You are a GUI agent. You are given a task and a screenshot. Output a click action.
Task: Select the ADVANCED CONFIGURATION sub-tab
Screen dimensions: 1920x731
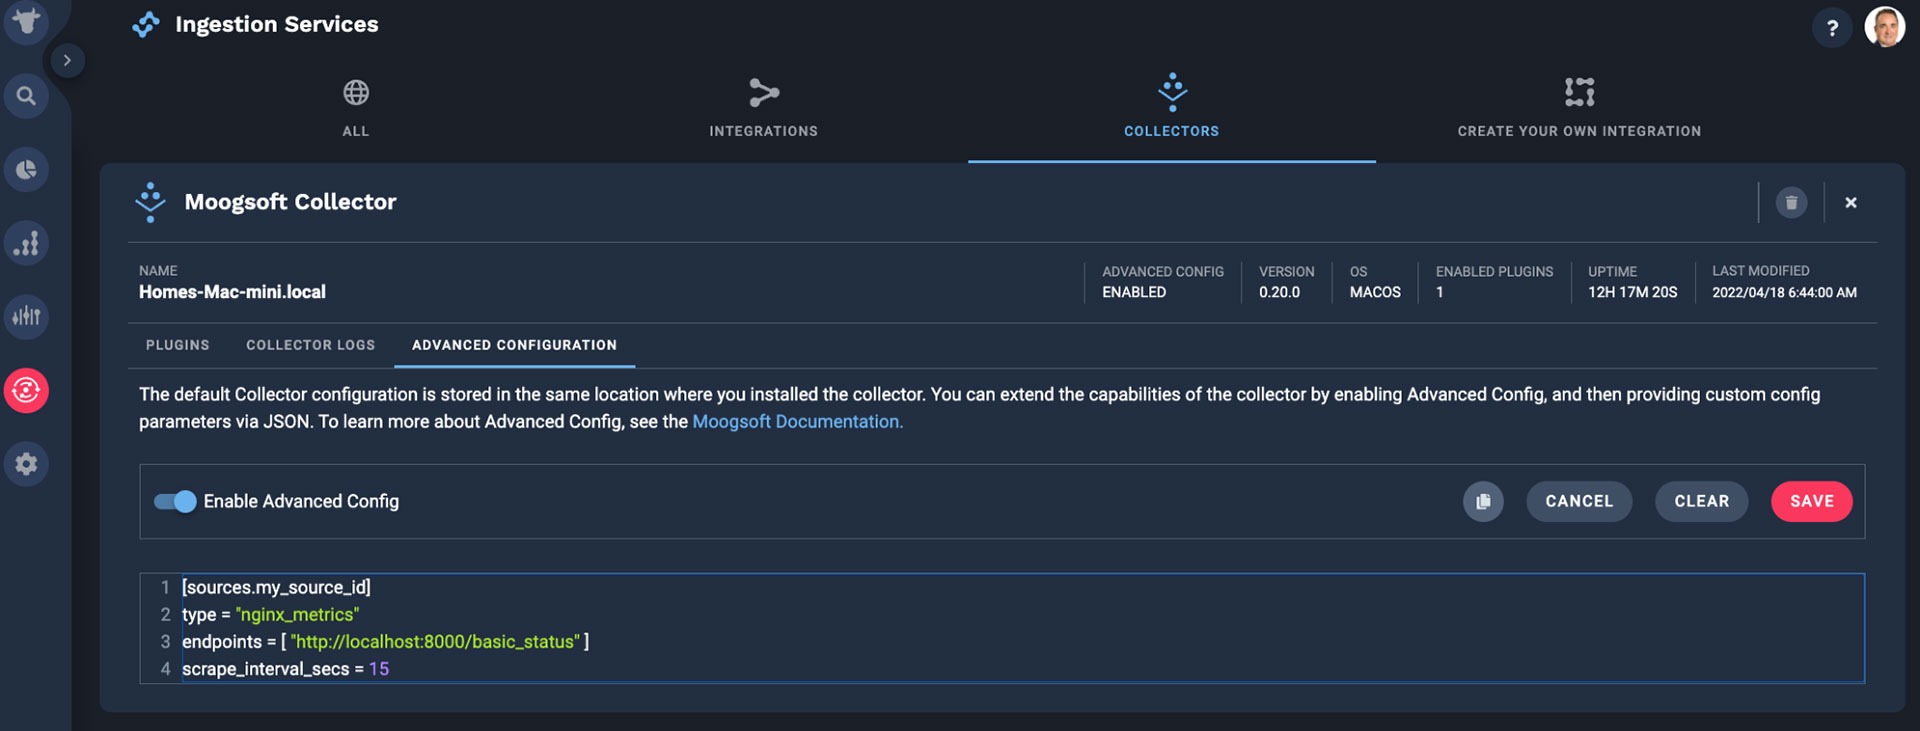514,345
